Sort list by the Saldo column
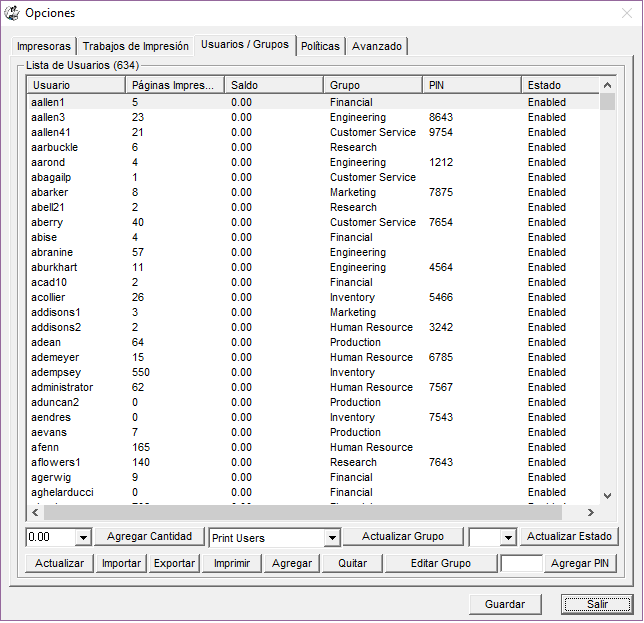644x623 pixels. [x=274, y=85]
